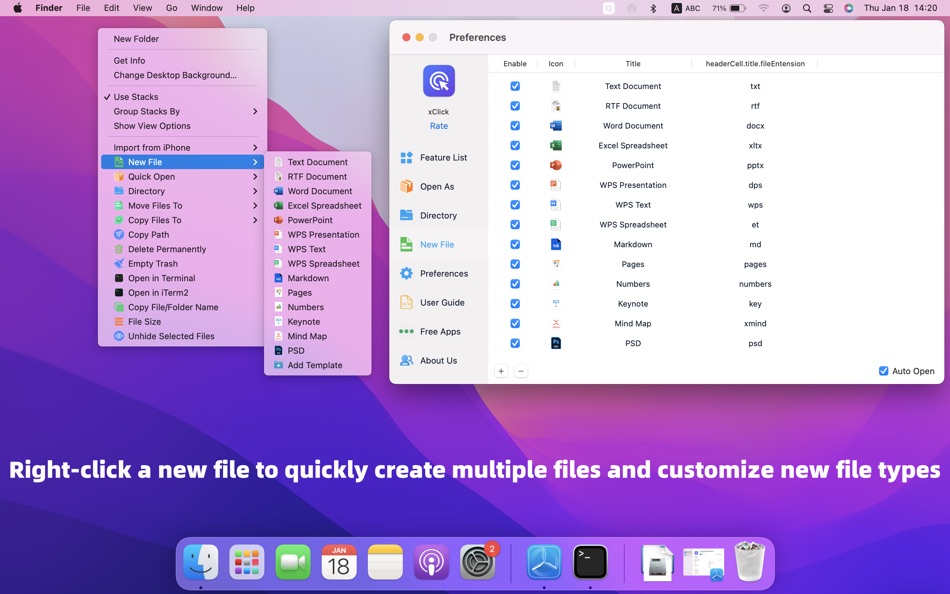
Task: Disable the Text Document checkbox
Action: point(515,86)
